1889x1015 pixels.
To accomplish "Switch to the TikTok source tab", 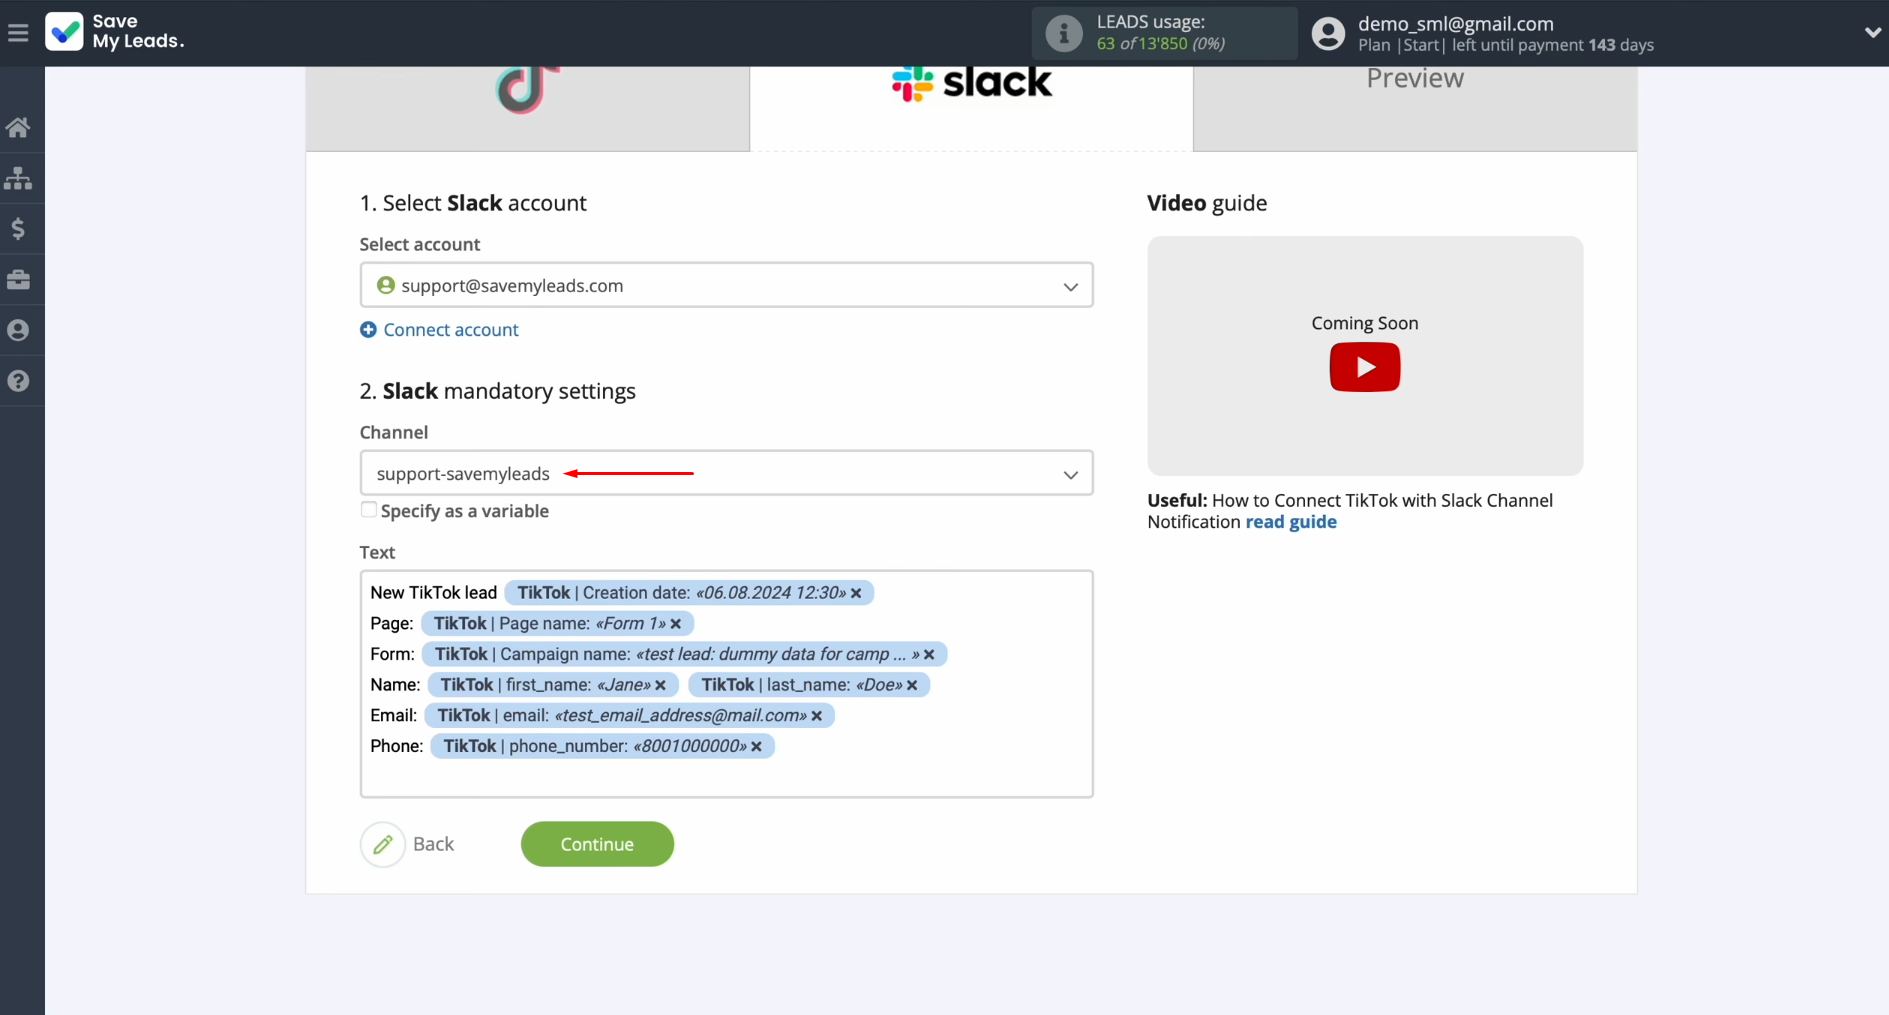I will (x=528, y=108).
